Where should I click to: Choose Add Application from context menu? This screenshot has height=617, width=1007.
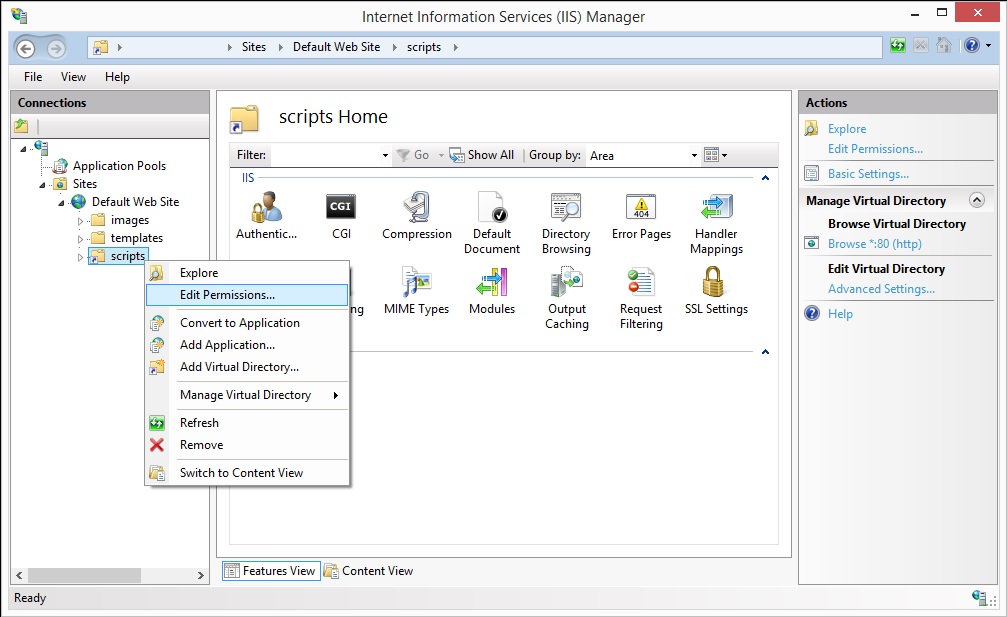tap(247, 345)
